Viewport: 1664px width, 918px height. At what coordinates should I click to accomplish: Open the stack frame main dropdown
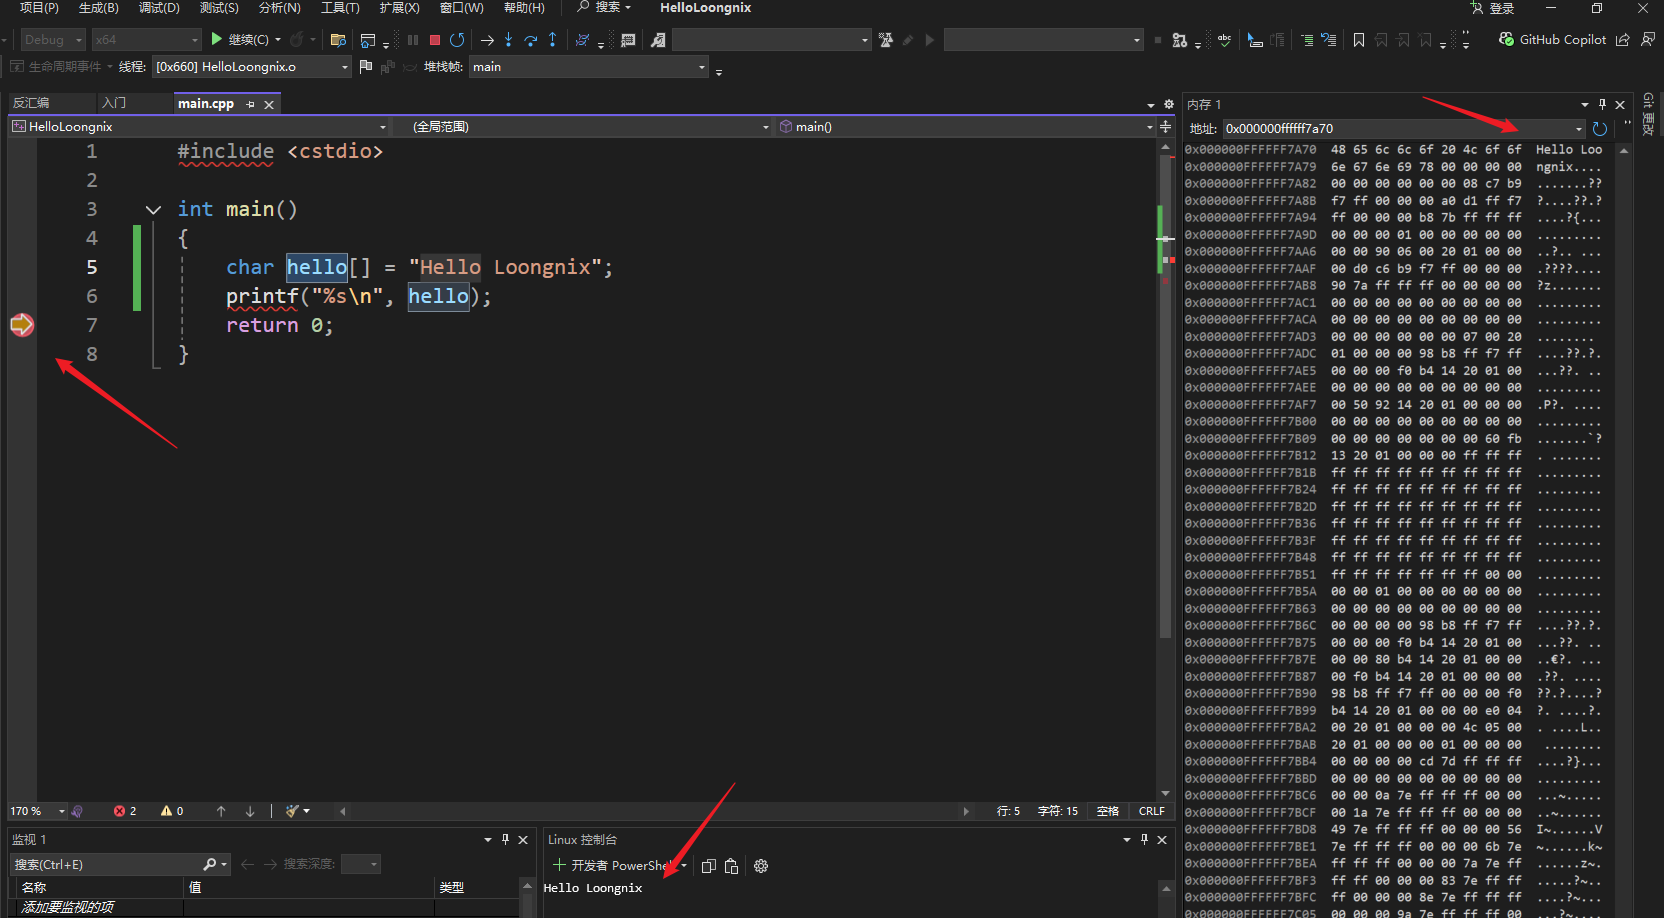[701, 67]
